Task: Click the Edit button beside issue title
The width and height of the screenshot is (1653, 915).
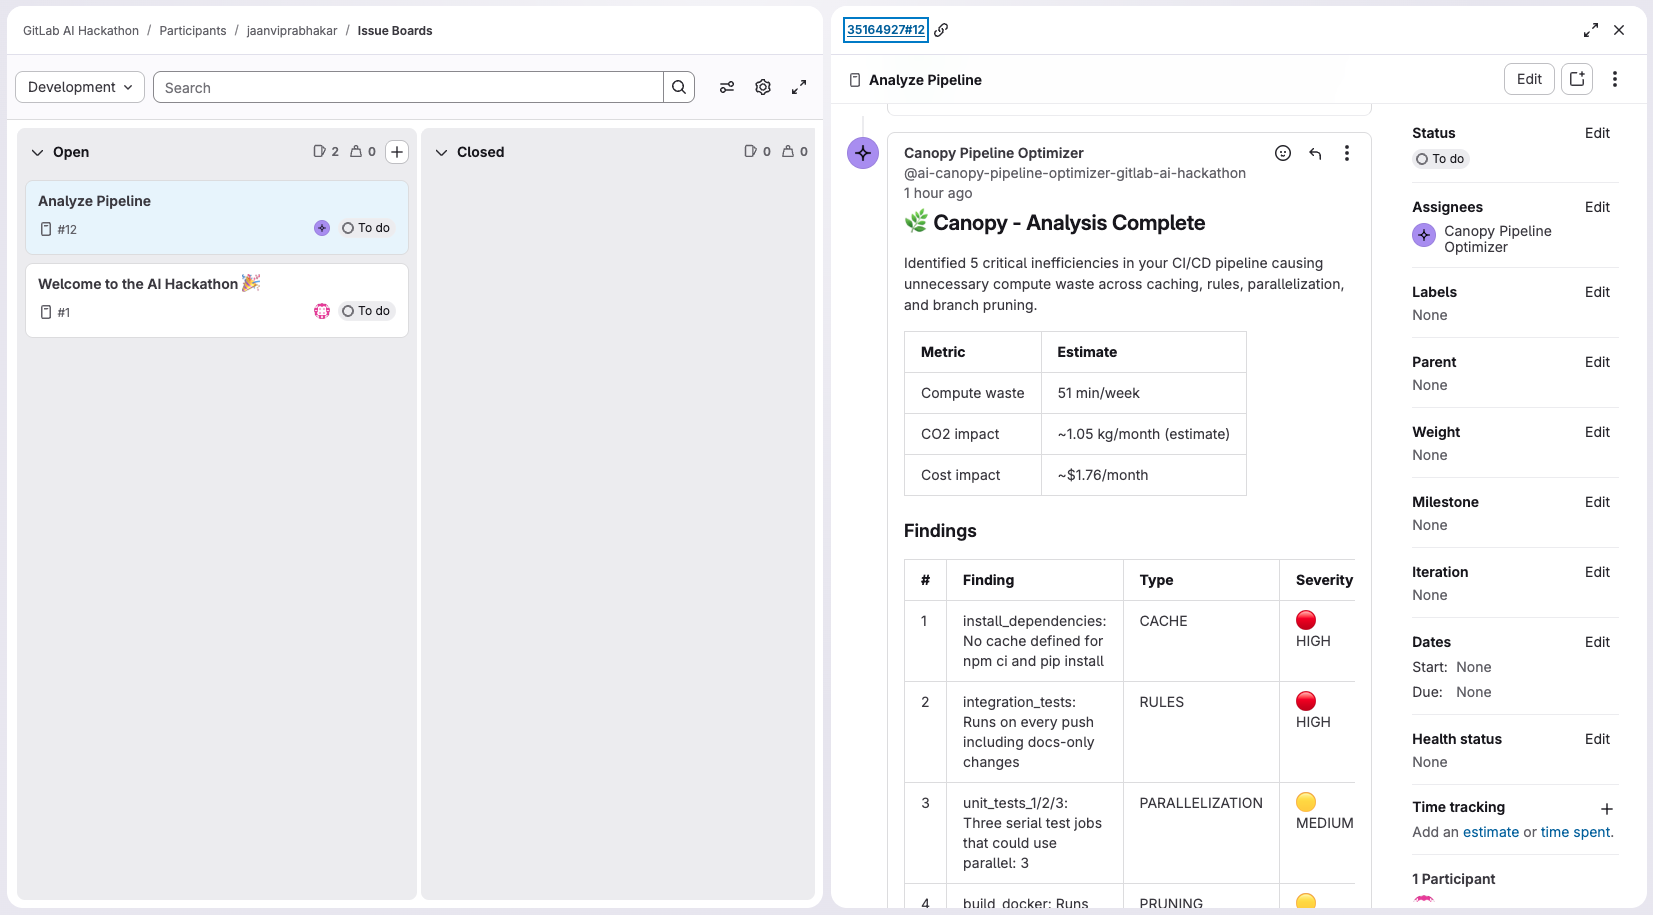Action: 1529,79
